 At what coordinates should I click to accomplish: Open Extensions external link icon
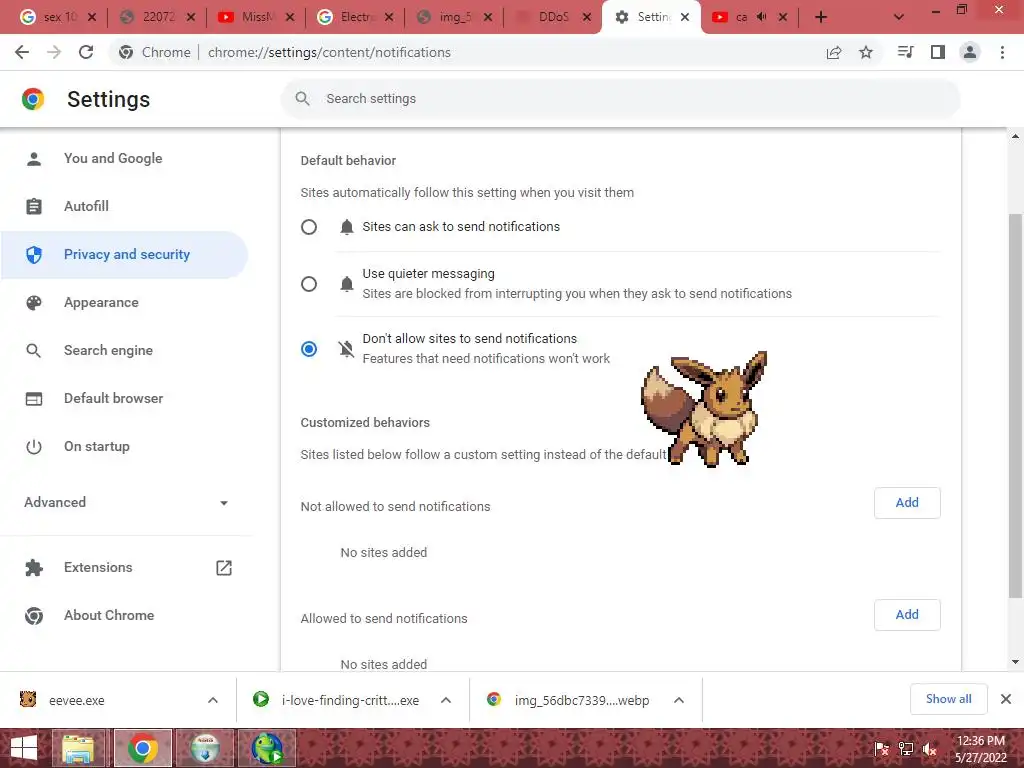click(x=223, y=568)
